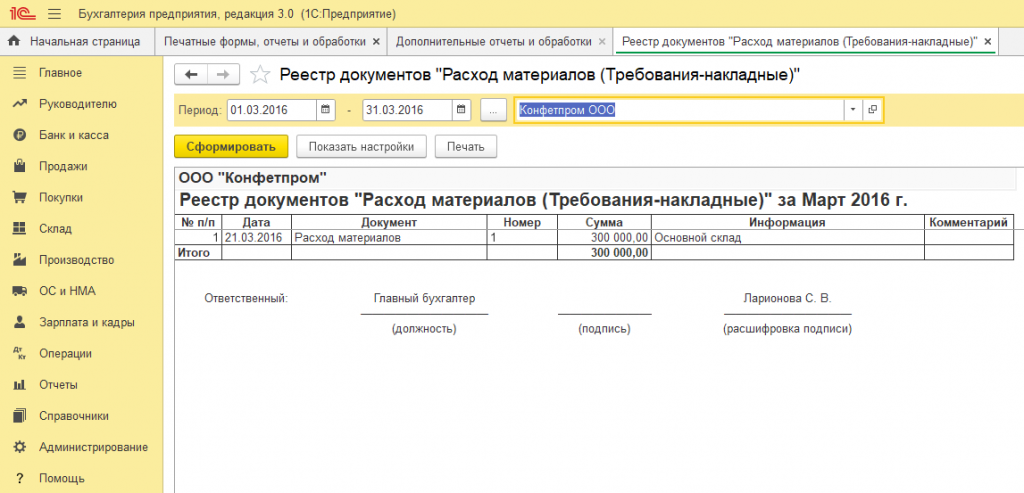Expand the organization dropdown arrow
Image resolution: width=1024 pixels, height=493 pixels.
click(x=853, y=110)
